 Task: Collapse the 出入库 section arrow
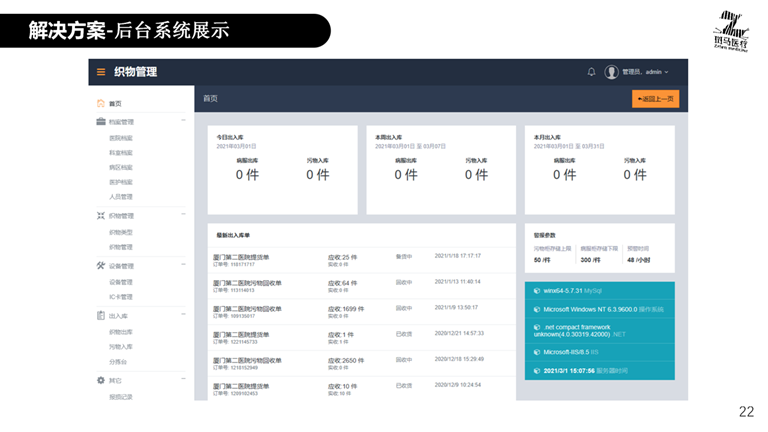click(183, 316)
